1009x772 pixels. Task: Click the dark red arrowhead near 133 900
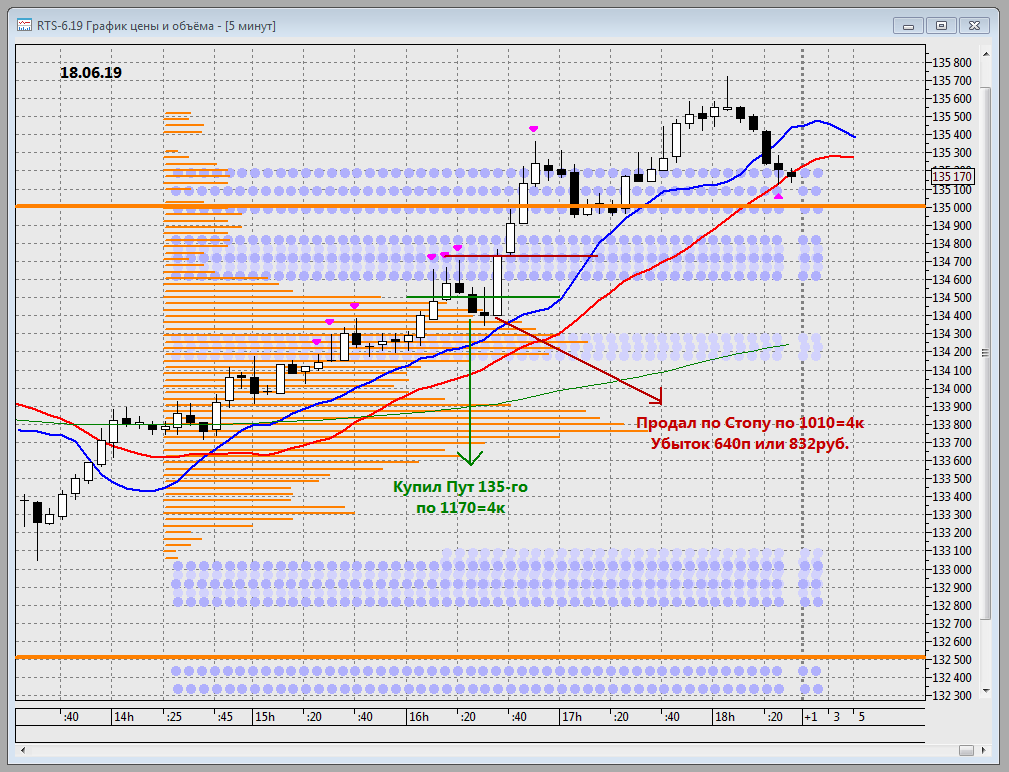pos(656,396)
